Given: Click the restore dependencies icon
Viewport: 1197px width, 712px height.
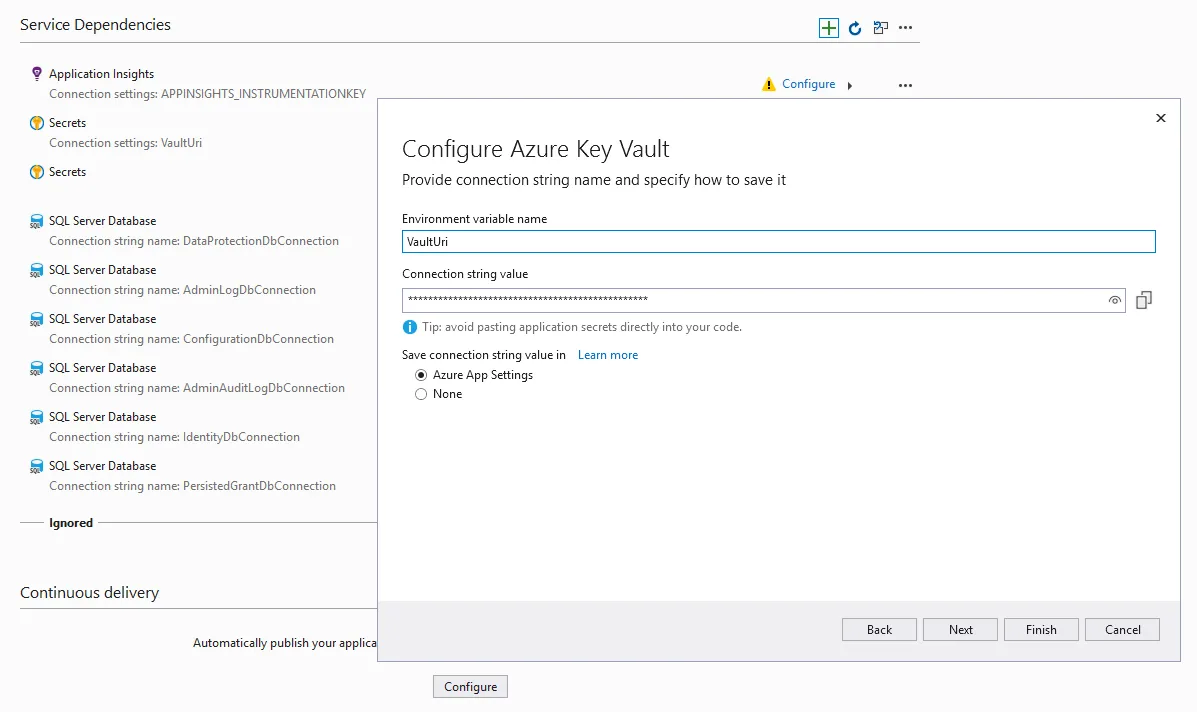Looking at the screenshot, I should (x=880, y=28).
